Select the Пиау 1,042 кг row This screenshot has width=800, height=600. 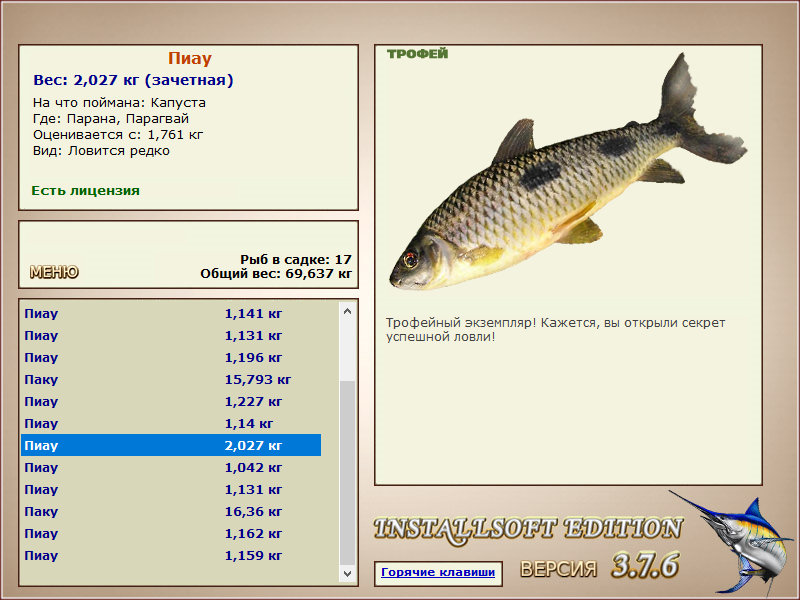pyautogui.click(x=171, y=467)
